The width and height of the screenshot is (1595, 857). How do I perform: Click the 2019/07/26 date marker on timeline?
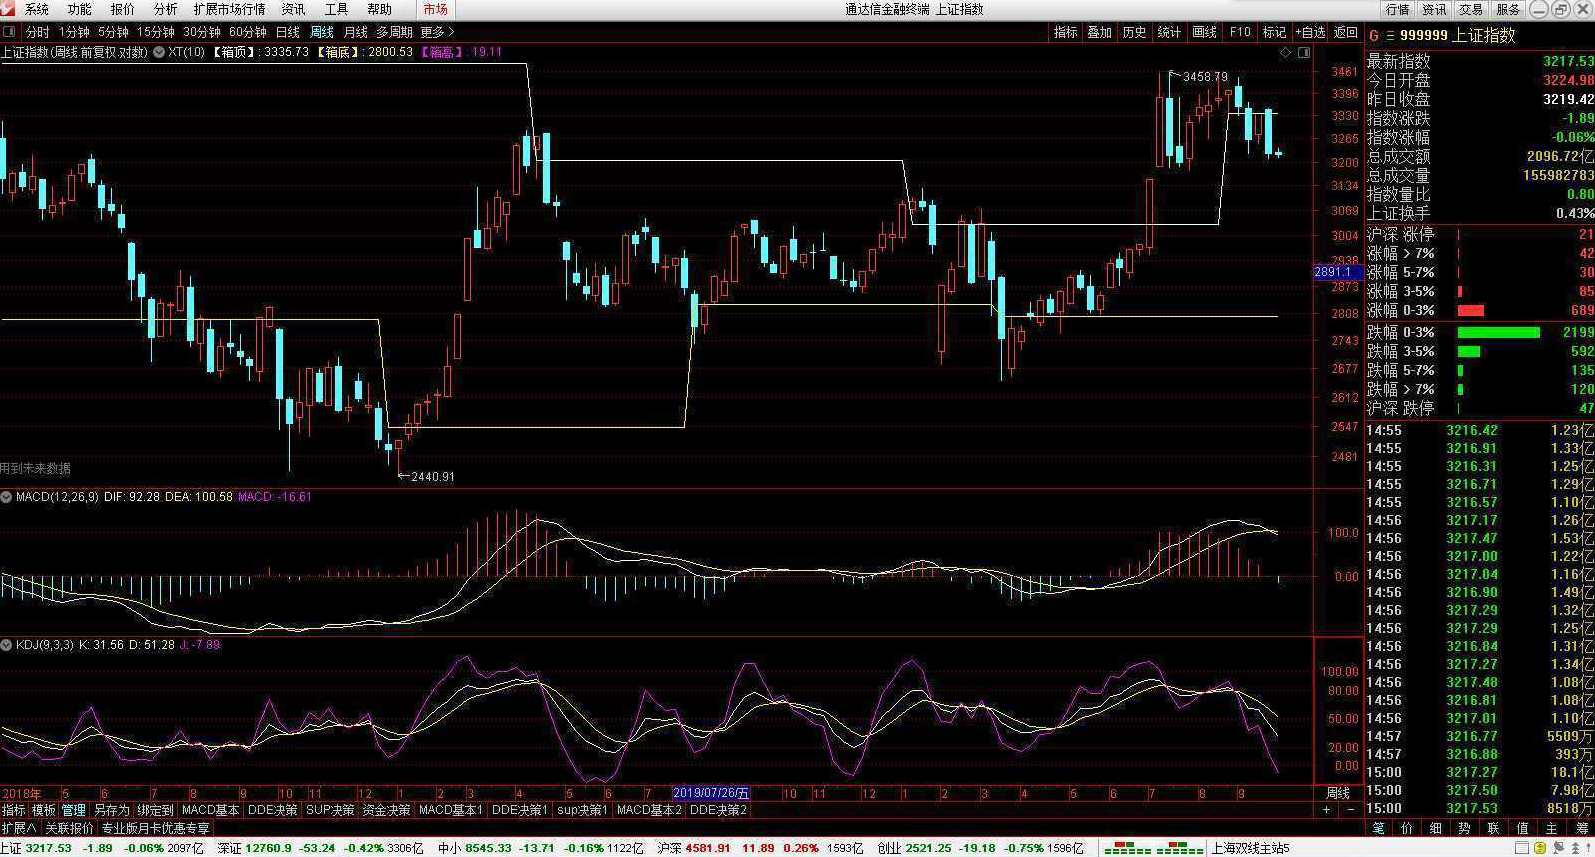pyautogui.click(x=710, y=793)
